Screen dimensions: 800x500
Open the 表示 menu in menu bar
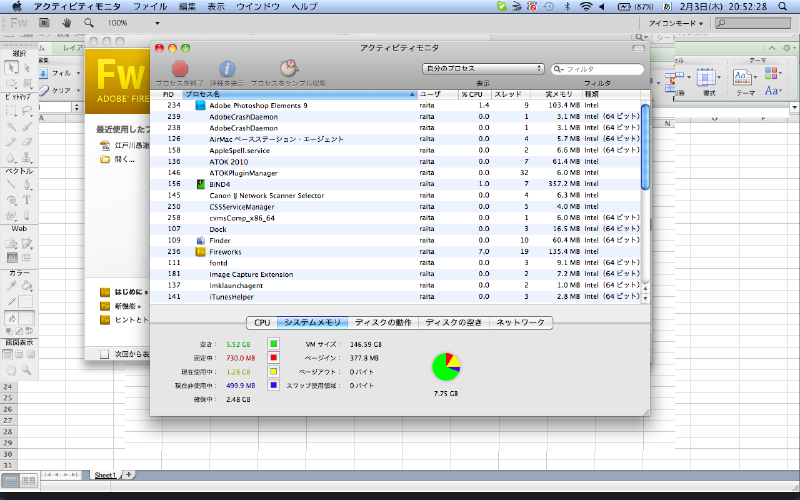tap(216, 7)
